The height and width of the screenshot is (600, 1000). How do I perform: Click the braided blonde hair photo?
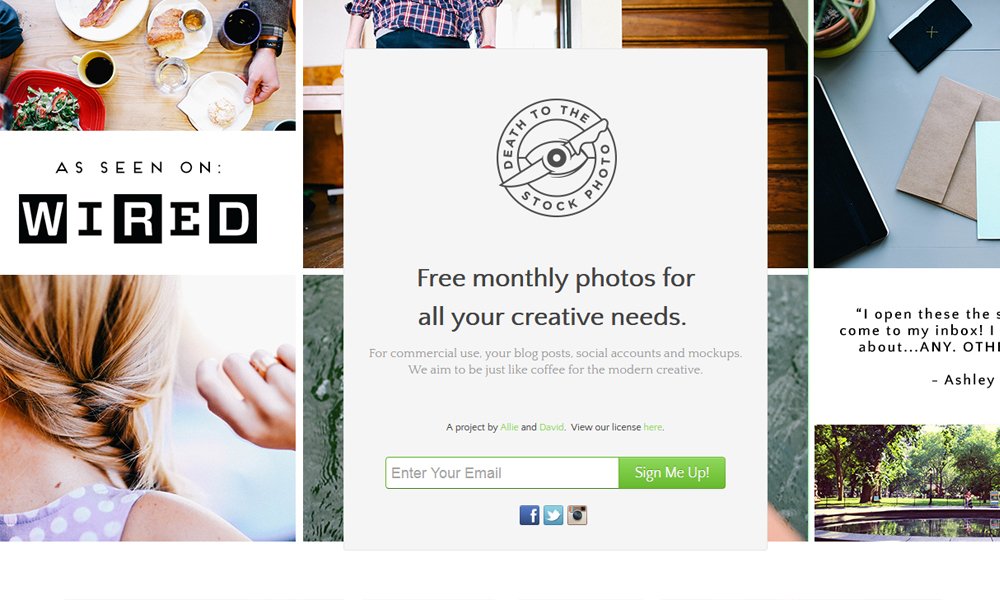pyautogui.click(x=148, y=408)
